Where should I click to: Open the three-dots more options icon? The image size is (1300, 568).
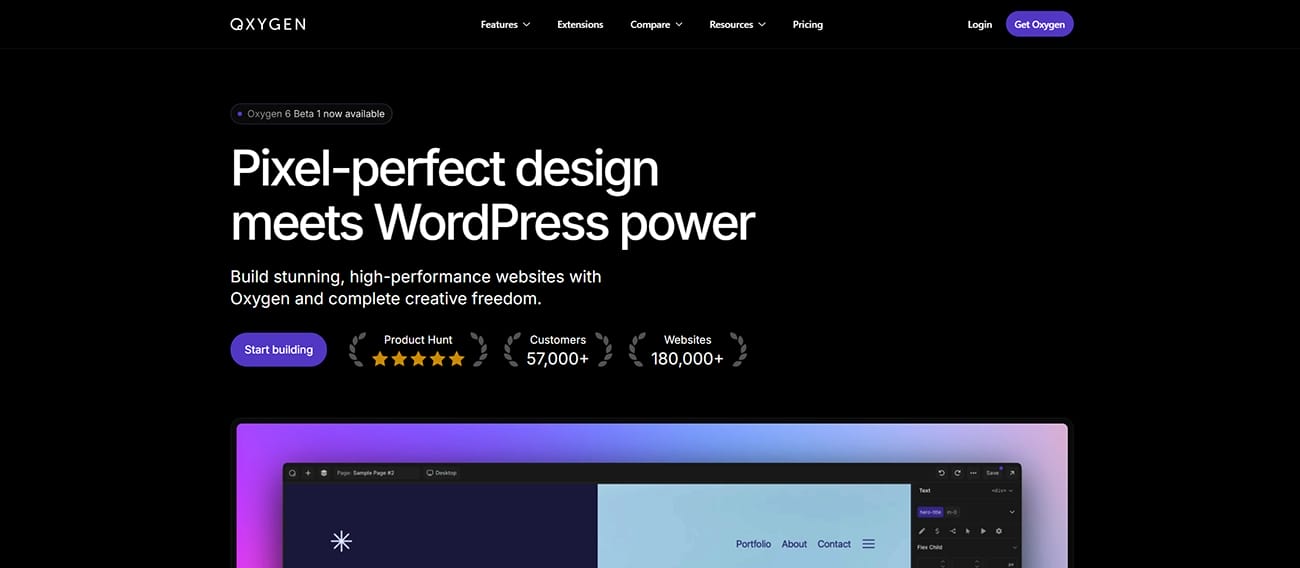[973, 473]
